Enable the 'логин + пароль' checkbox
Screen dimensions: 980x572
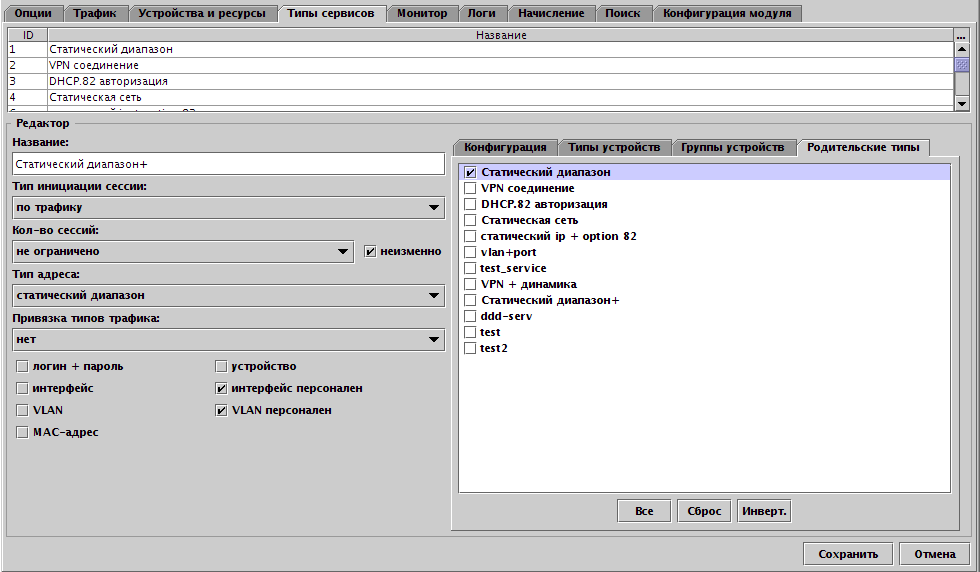pos(22,366)
